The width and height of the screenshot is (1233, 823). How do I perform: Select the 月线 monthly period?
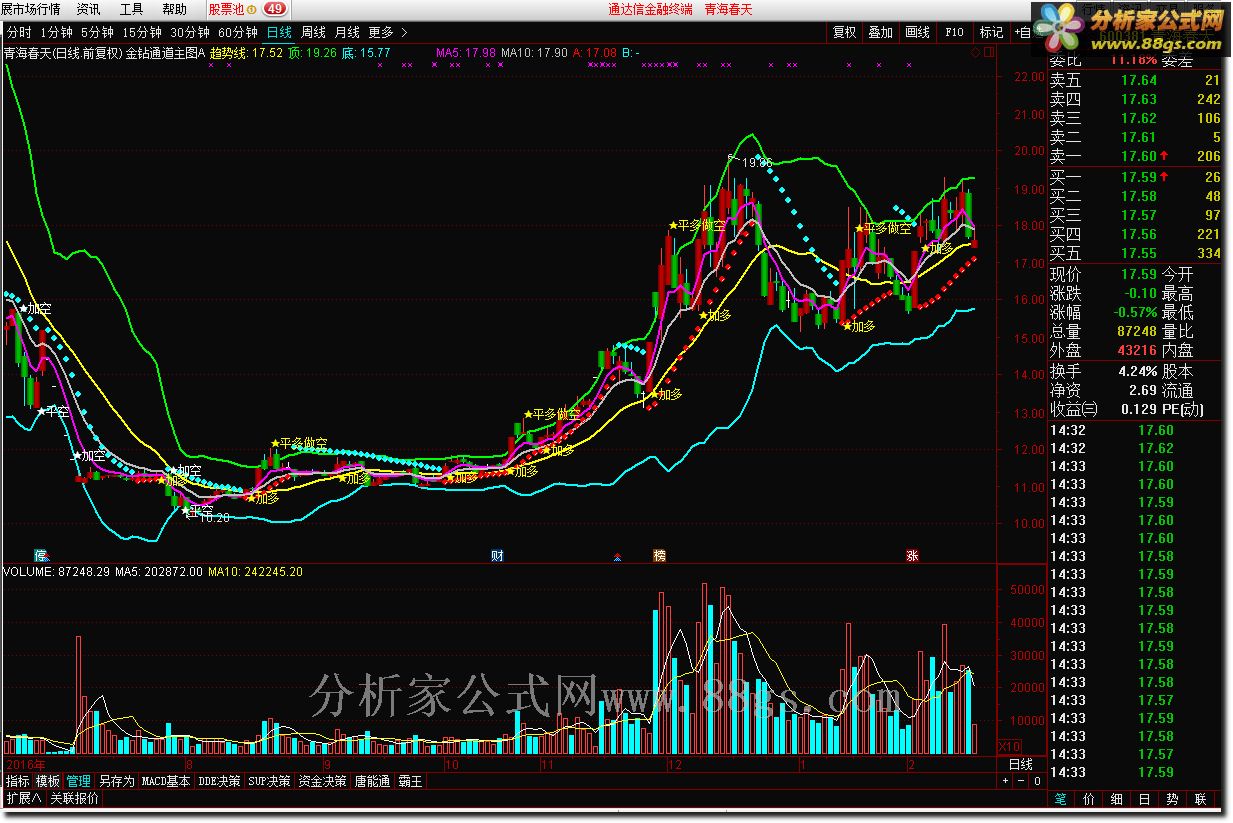pos(347,32)
